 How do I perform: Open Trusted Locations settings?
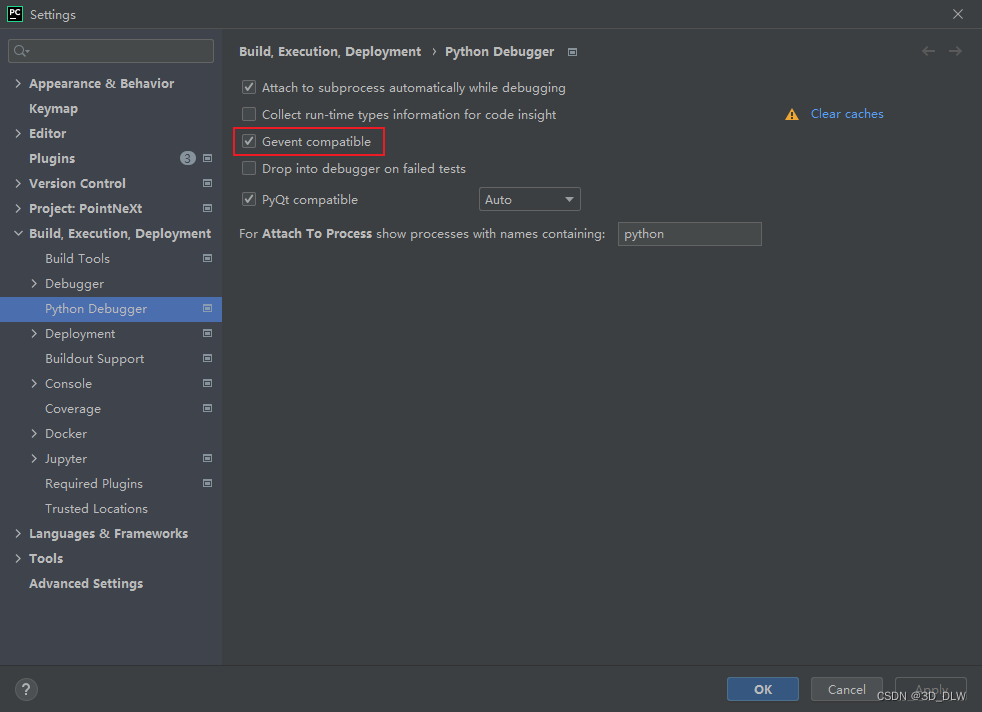click(x=96, y=508)
